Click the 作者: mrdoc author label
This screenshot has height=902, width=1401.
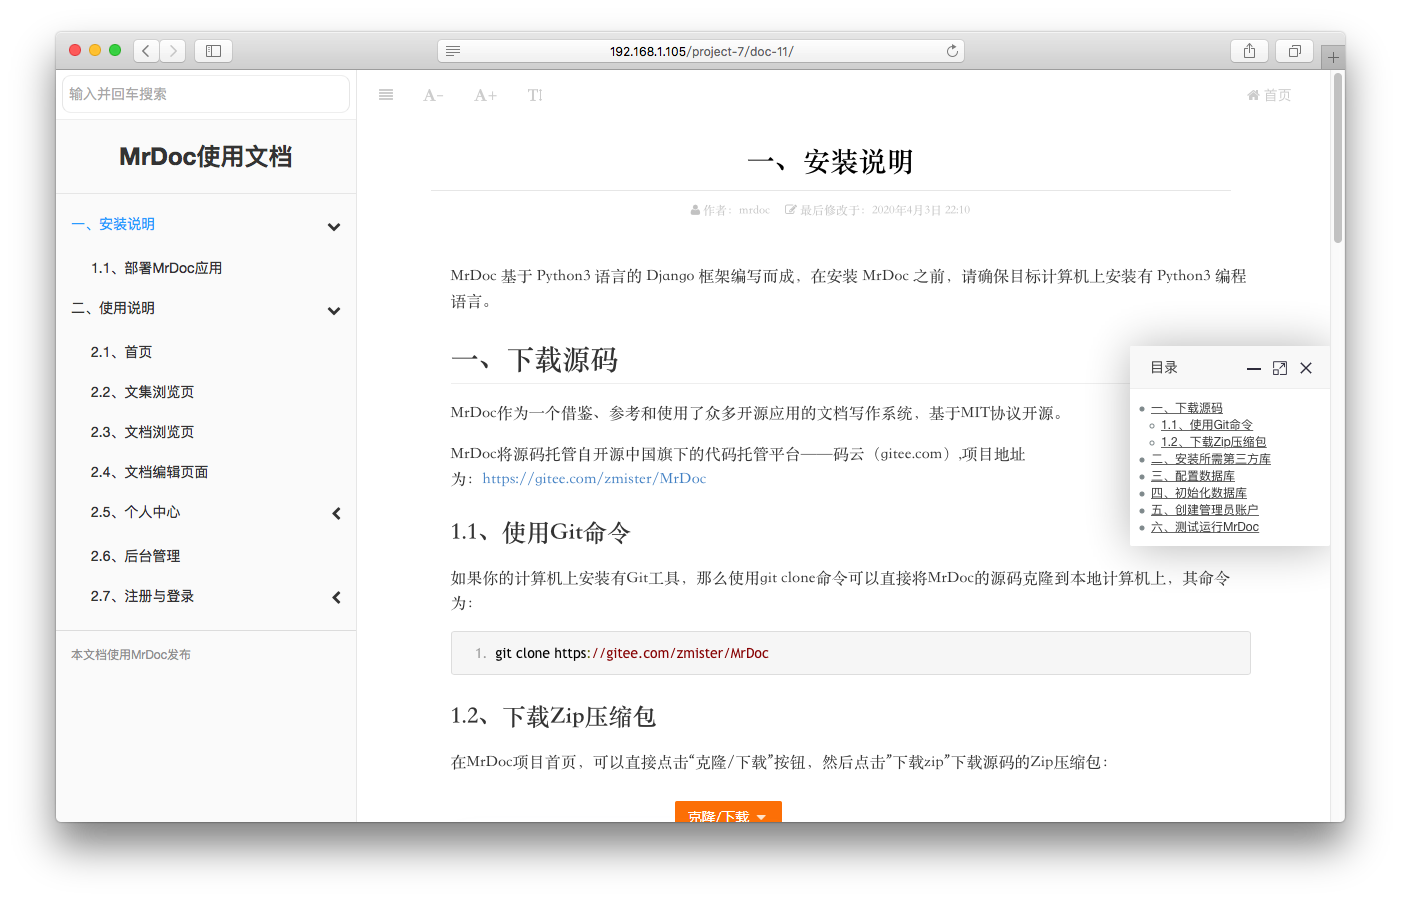pos(730,210)
